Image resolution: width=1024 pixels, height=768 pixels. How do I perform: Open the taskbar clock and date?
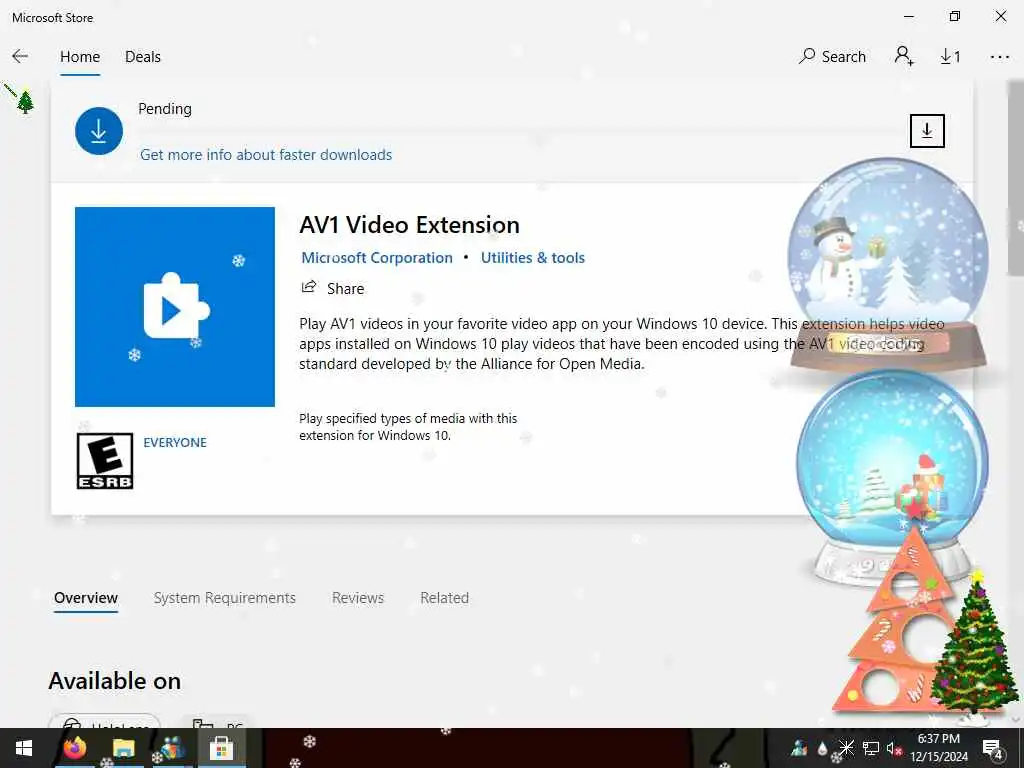point(939,748)
